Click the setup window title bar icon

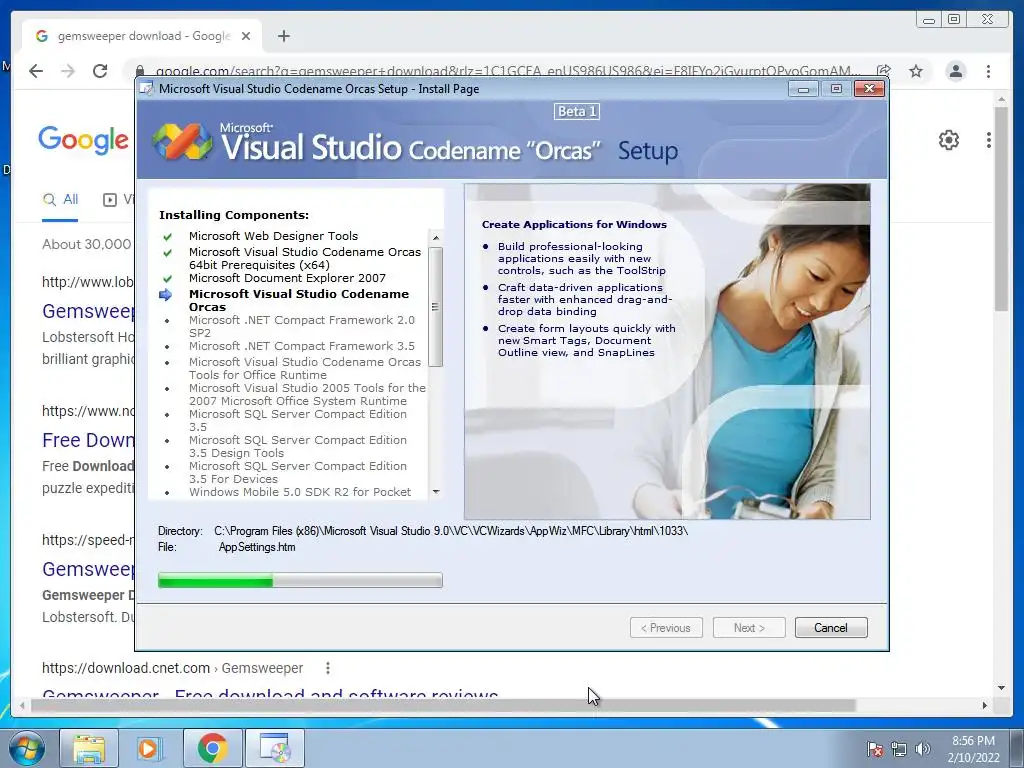pos(147,89)
